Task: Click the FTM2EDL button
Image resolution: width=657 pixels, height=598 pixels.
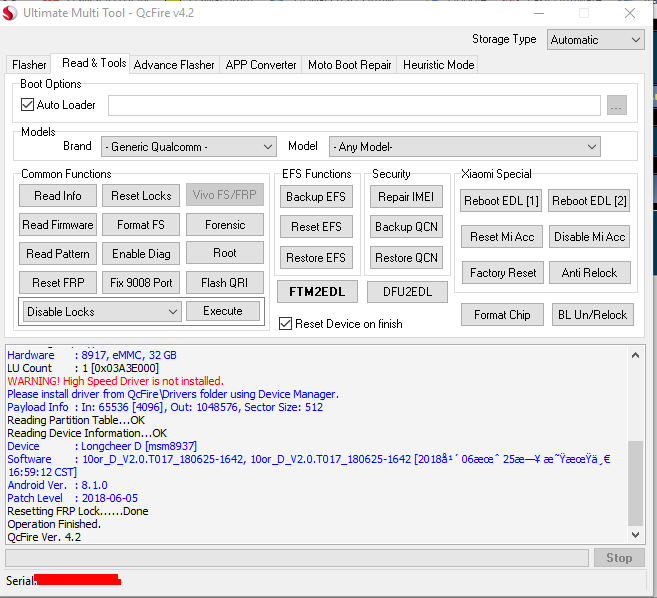Action: pos(317,292)
